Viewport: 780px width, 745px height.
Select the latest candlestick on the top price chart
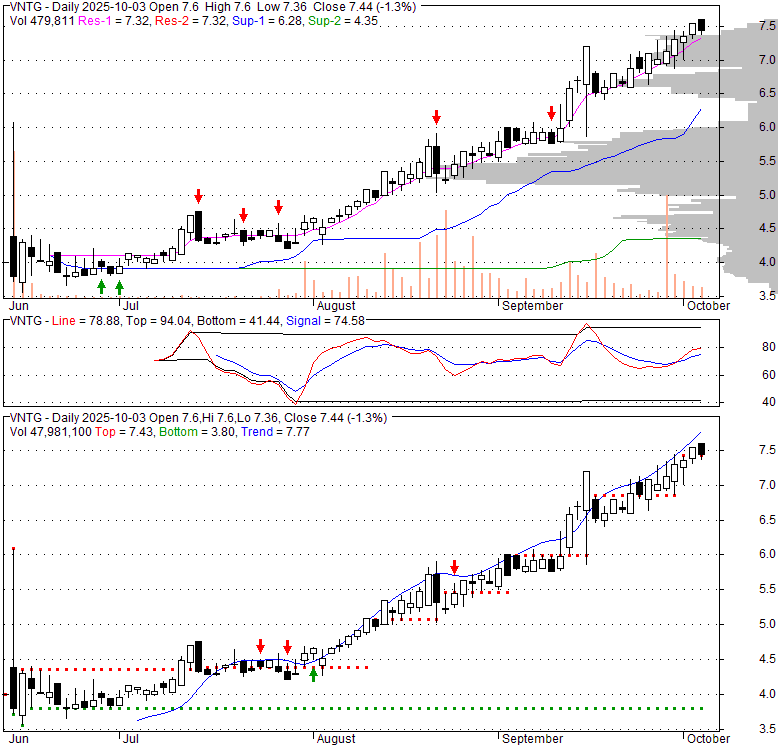coord(701,25)
